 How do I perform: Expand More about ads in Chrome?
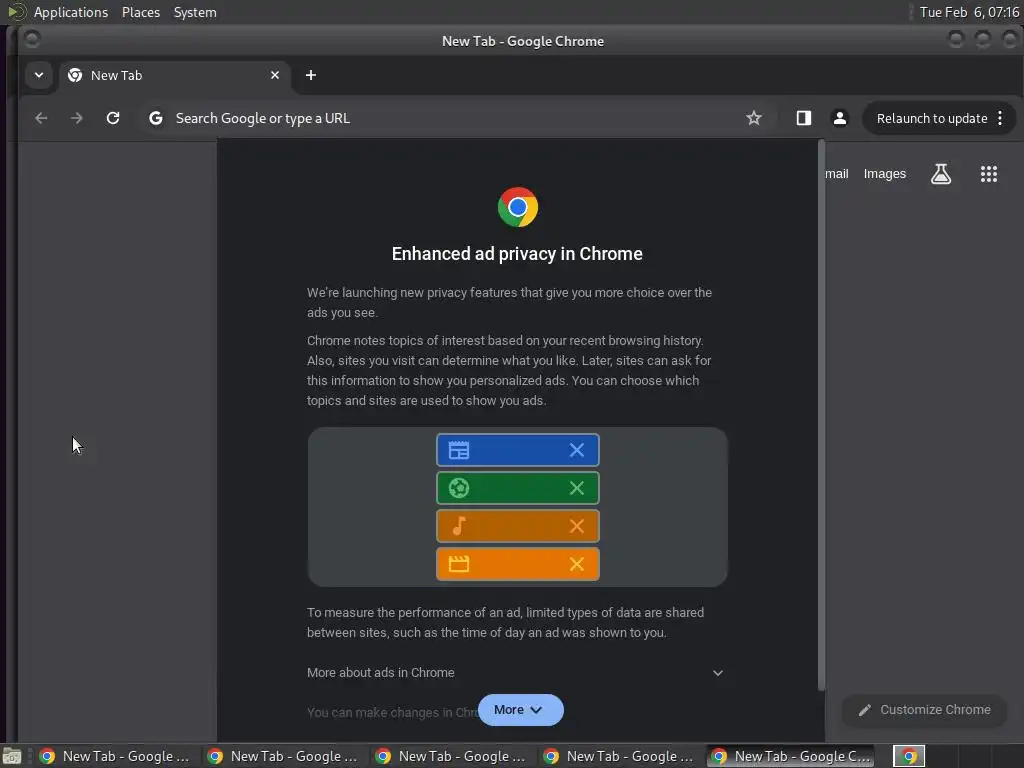click(x=516, y=673)
